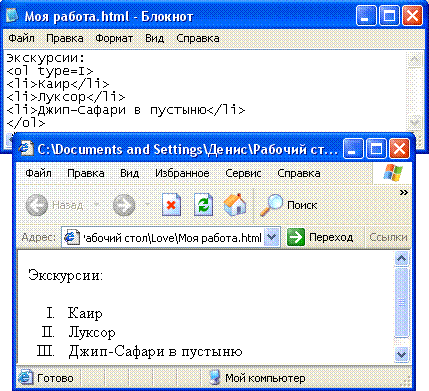429x391 pixels.
Task: Refresh the page with green arrows icon
Action: tap(203, 205)
